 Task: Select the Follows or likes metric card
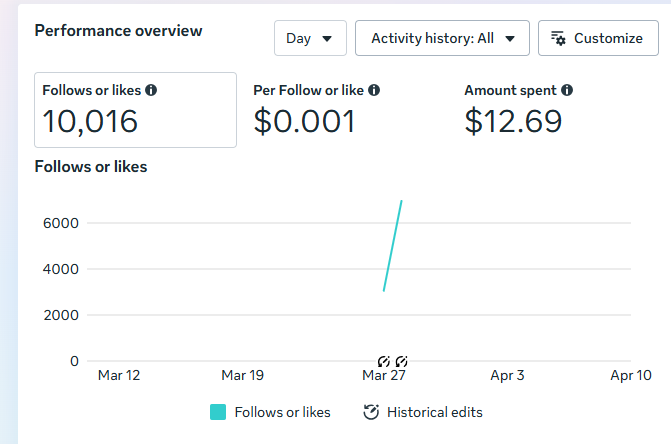(x=135, y=110)
